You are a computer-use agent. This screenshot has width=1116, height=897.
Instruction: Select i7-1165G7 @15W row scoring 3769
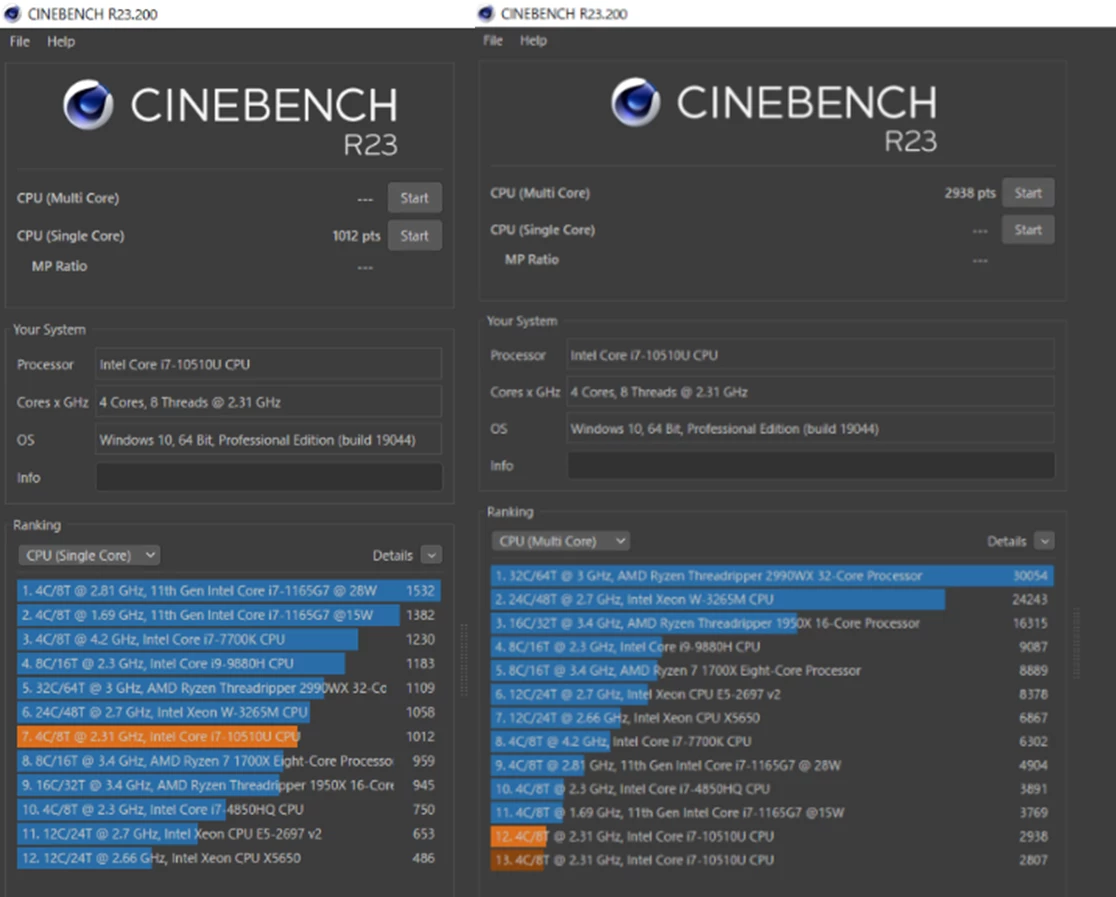pyautogui.click(x=772, y=812)
